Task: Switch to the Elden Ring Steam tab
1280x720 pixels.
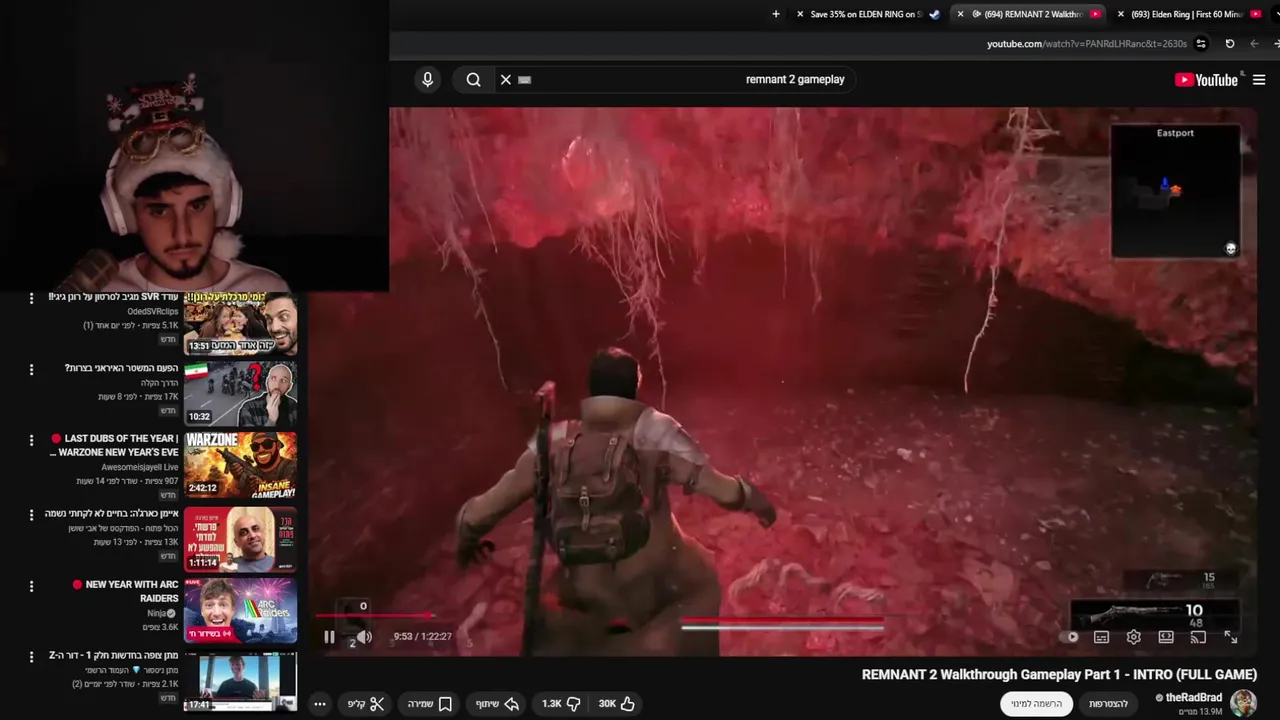Action: tap(866, 14)
